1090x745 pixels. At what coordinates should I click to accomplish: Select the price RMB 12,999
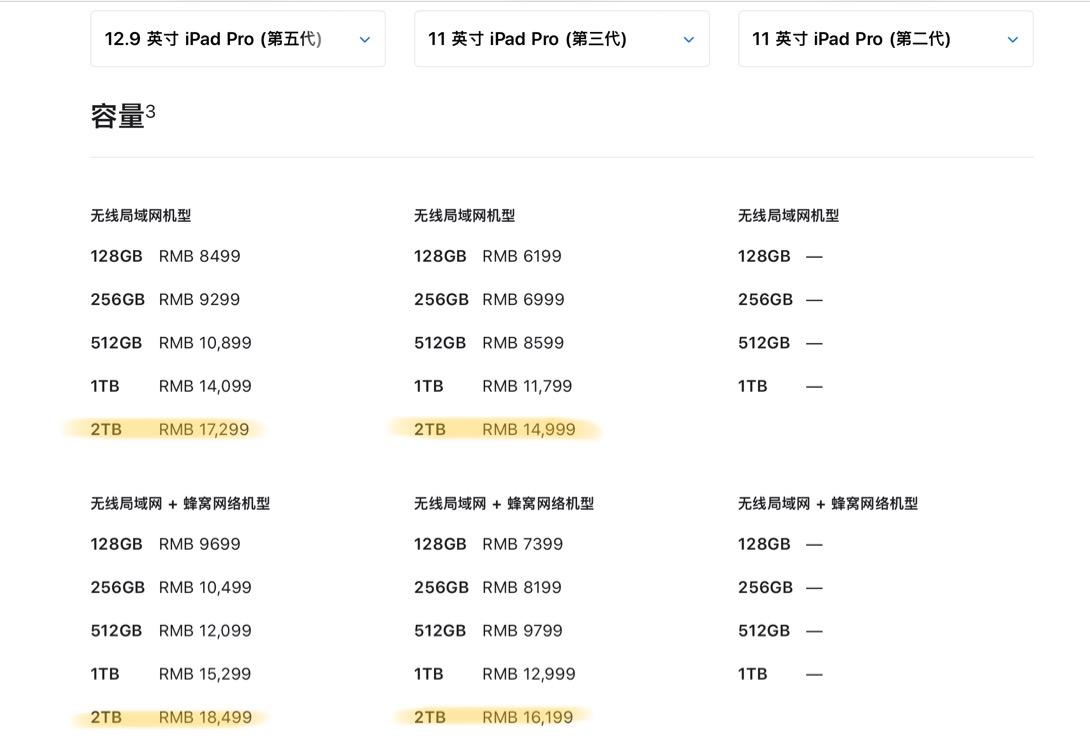tap(529, 673)
